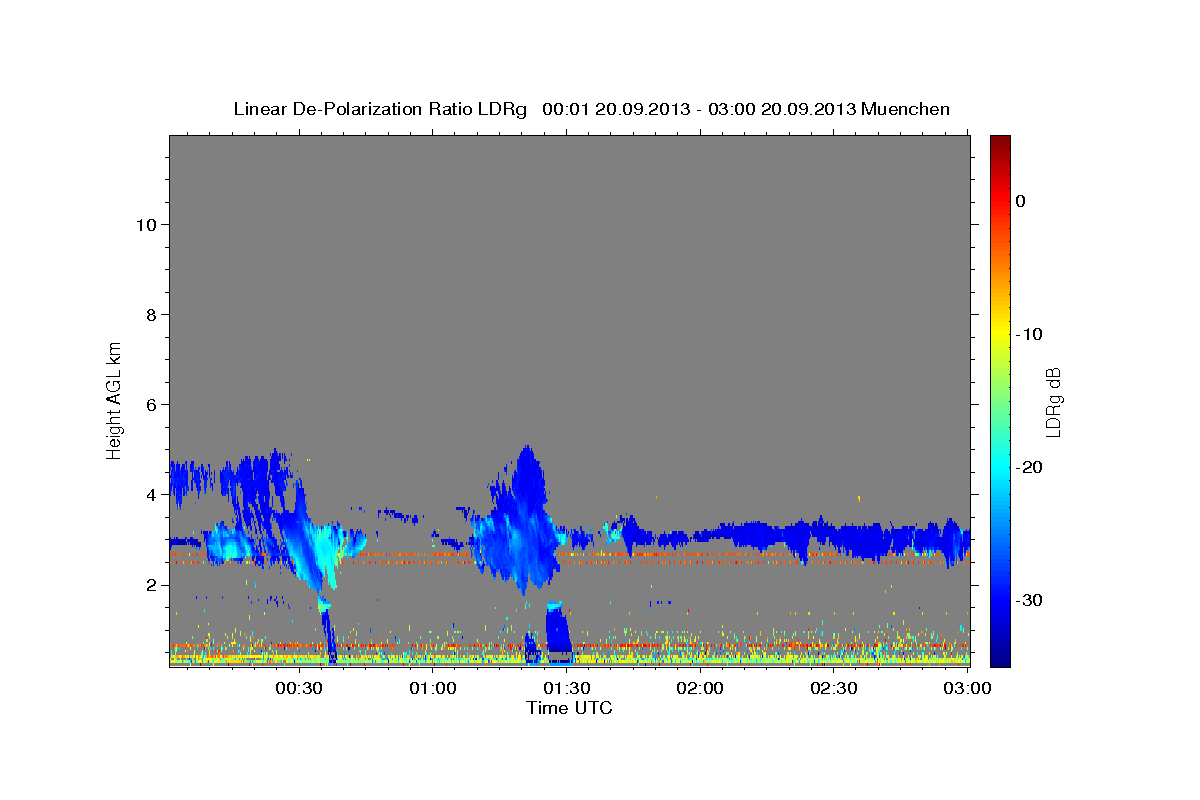This screenshot has height=800, width=1200.
Task: Click the colorbar value -30 label
Action: tap(1029, 600)
